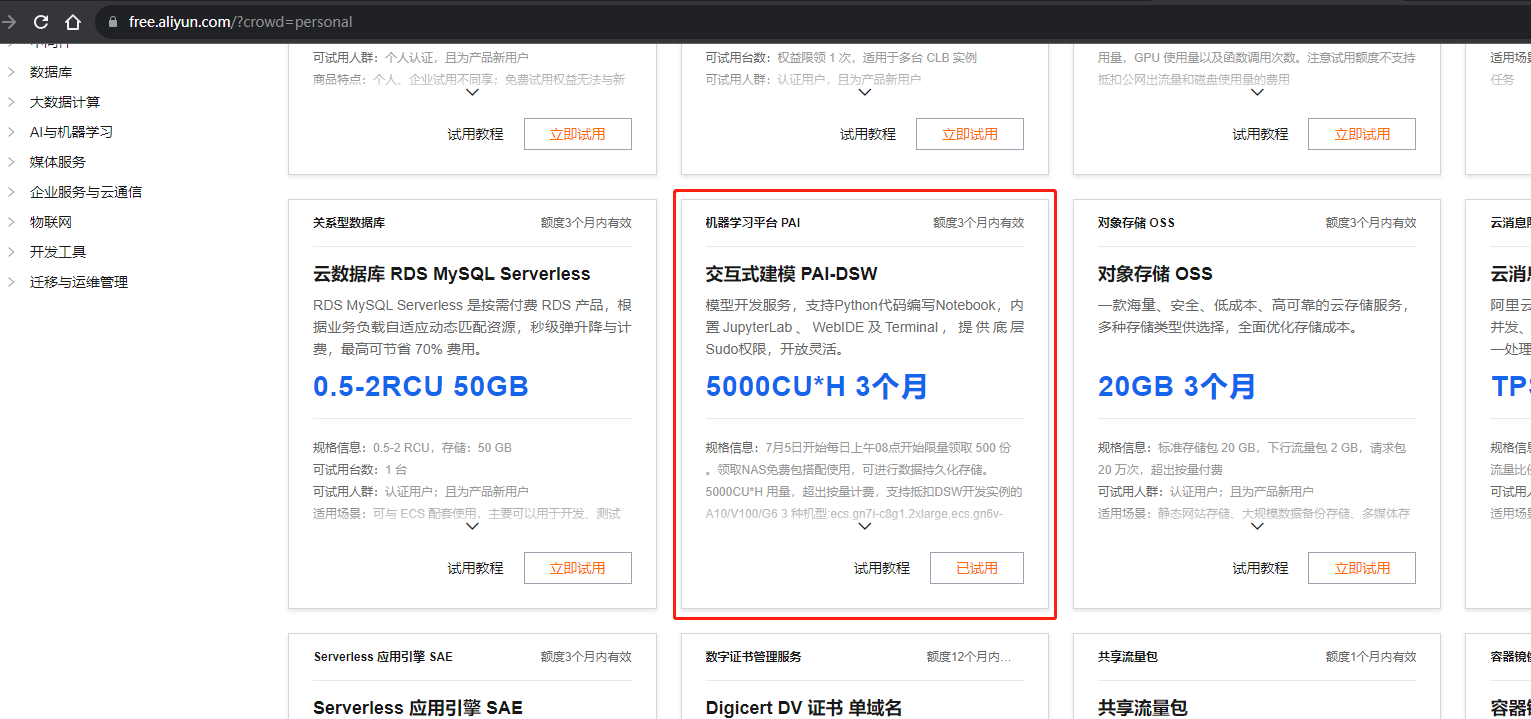Expand the 大数据计算 sidebar category
The height and width of the screenshot is (719, 1531).
[x=64, y=102]
